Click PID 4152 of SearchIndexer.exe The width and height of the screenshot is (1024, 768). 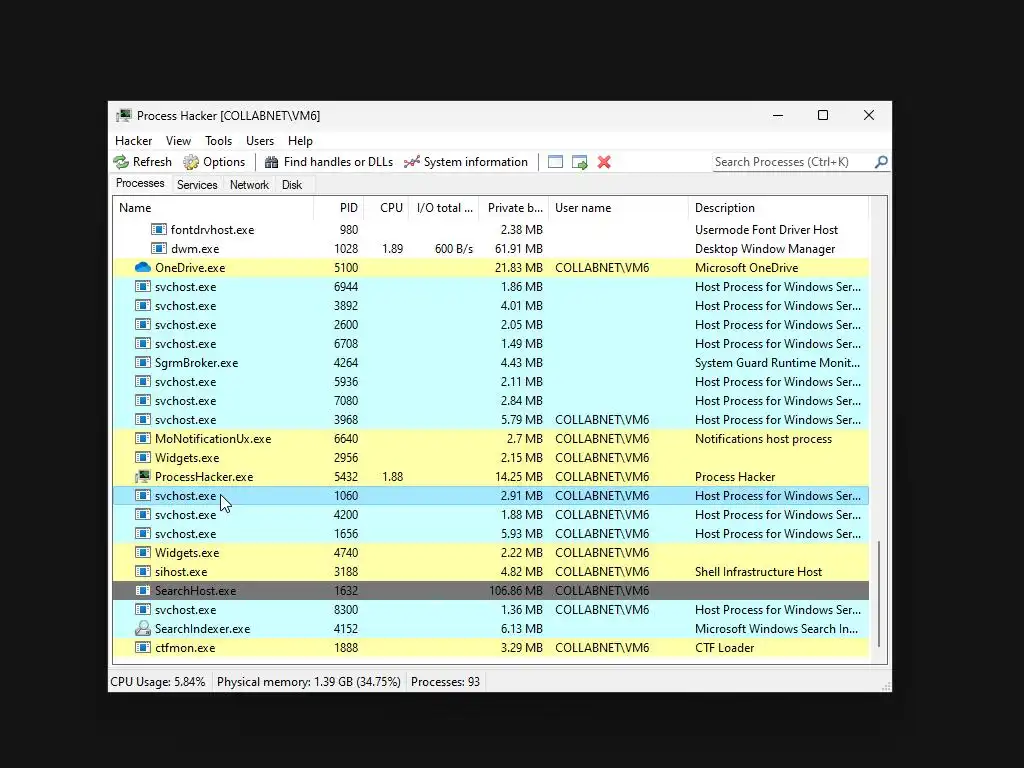click(346, 629)
